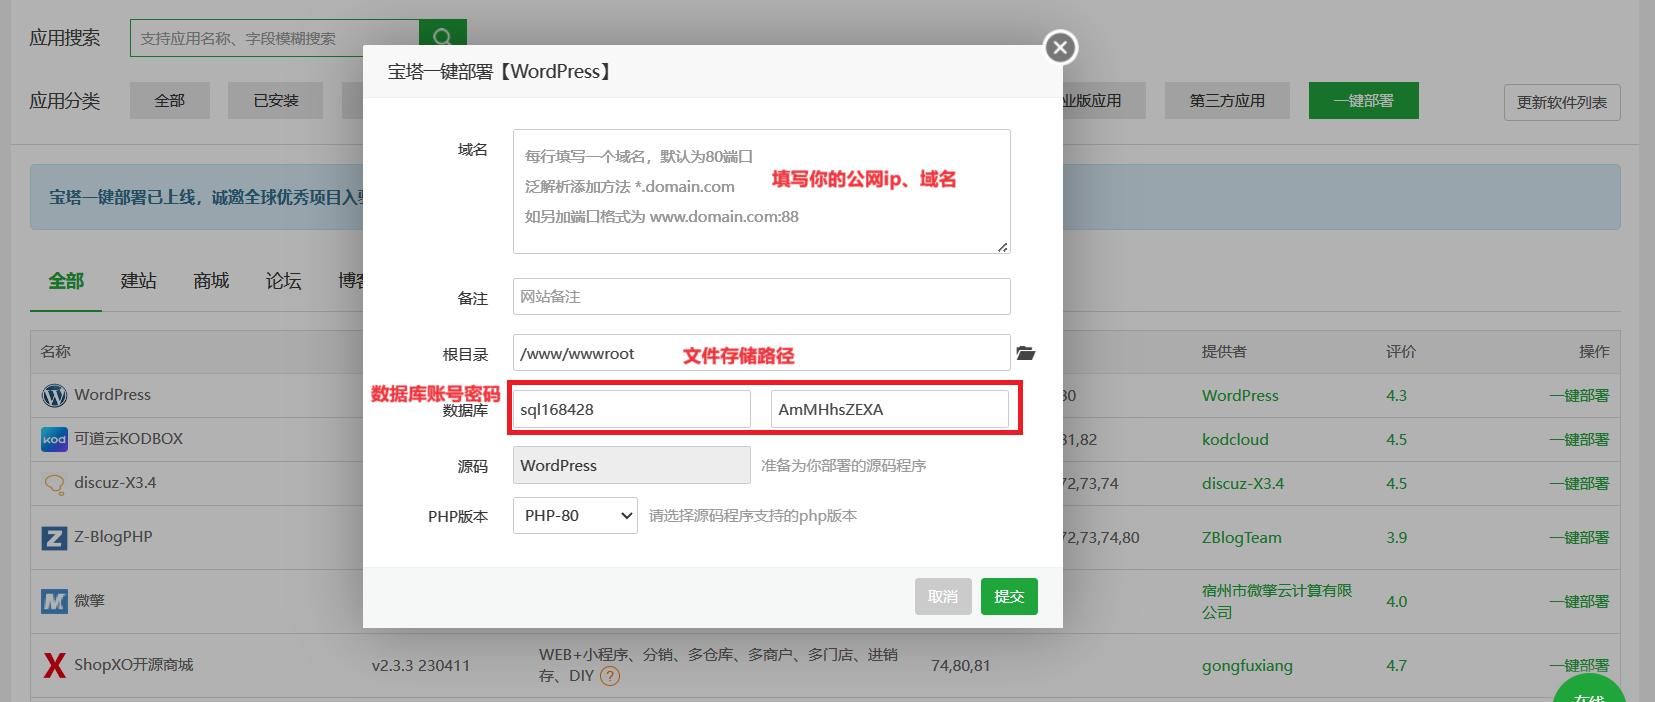Image resolution: width=1655 pixels, height=702 pixels.
Task: Click the WordPress source code field
Action: (631, 465)
